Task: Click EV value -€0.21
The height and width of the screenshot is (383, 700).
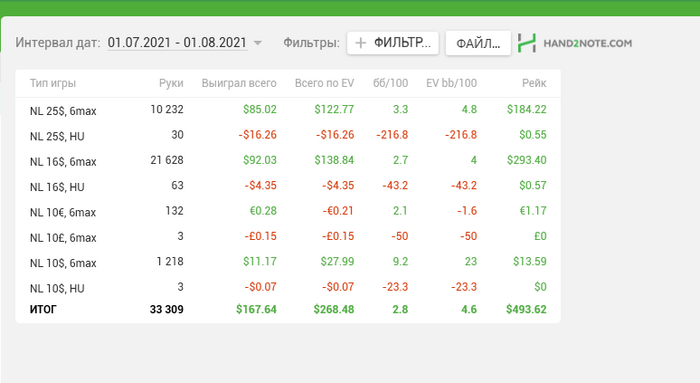Action: (x=338, y=211)
